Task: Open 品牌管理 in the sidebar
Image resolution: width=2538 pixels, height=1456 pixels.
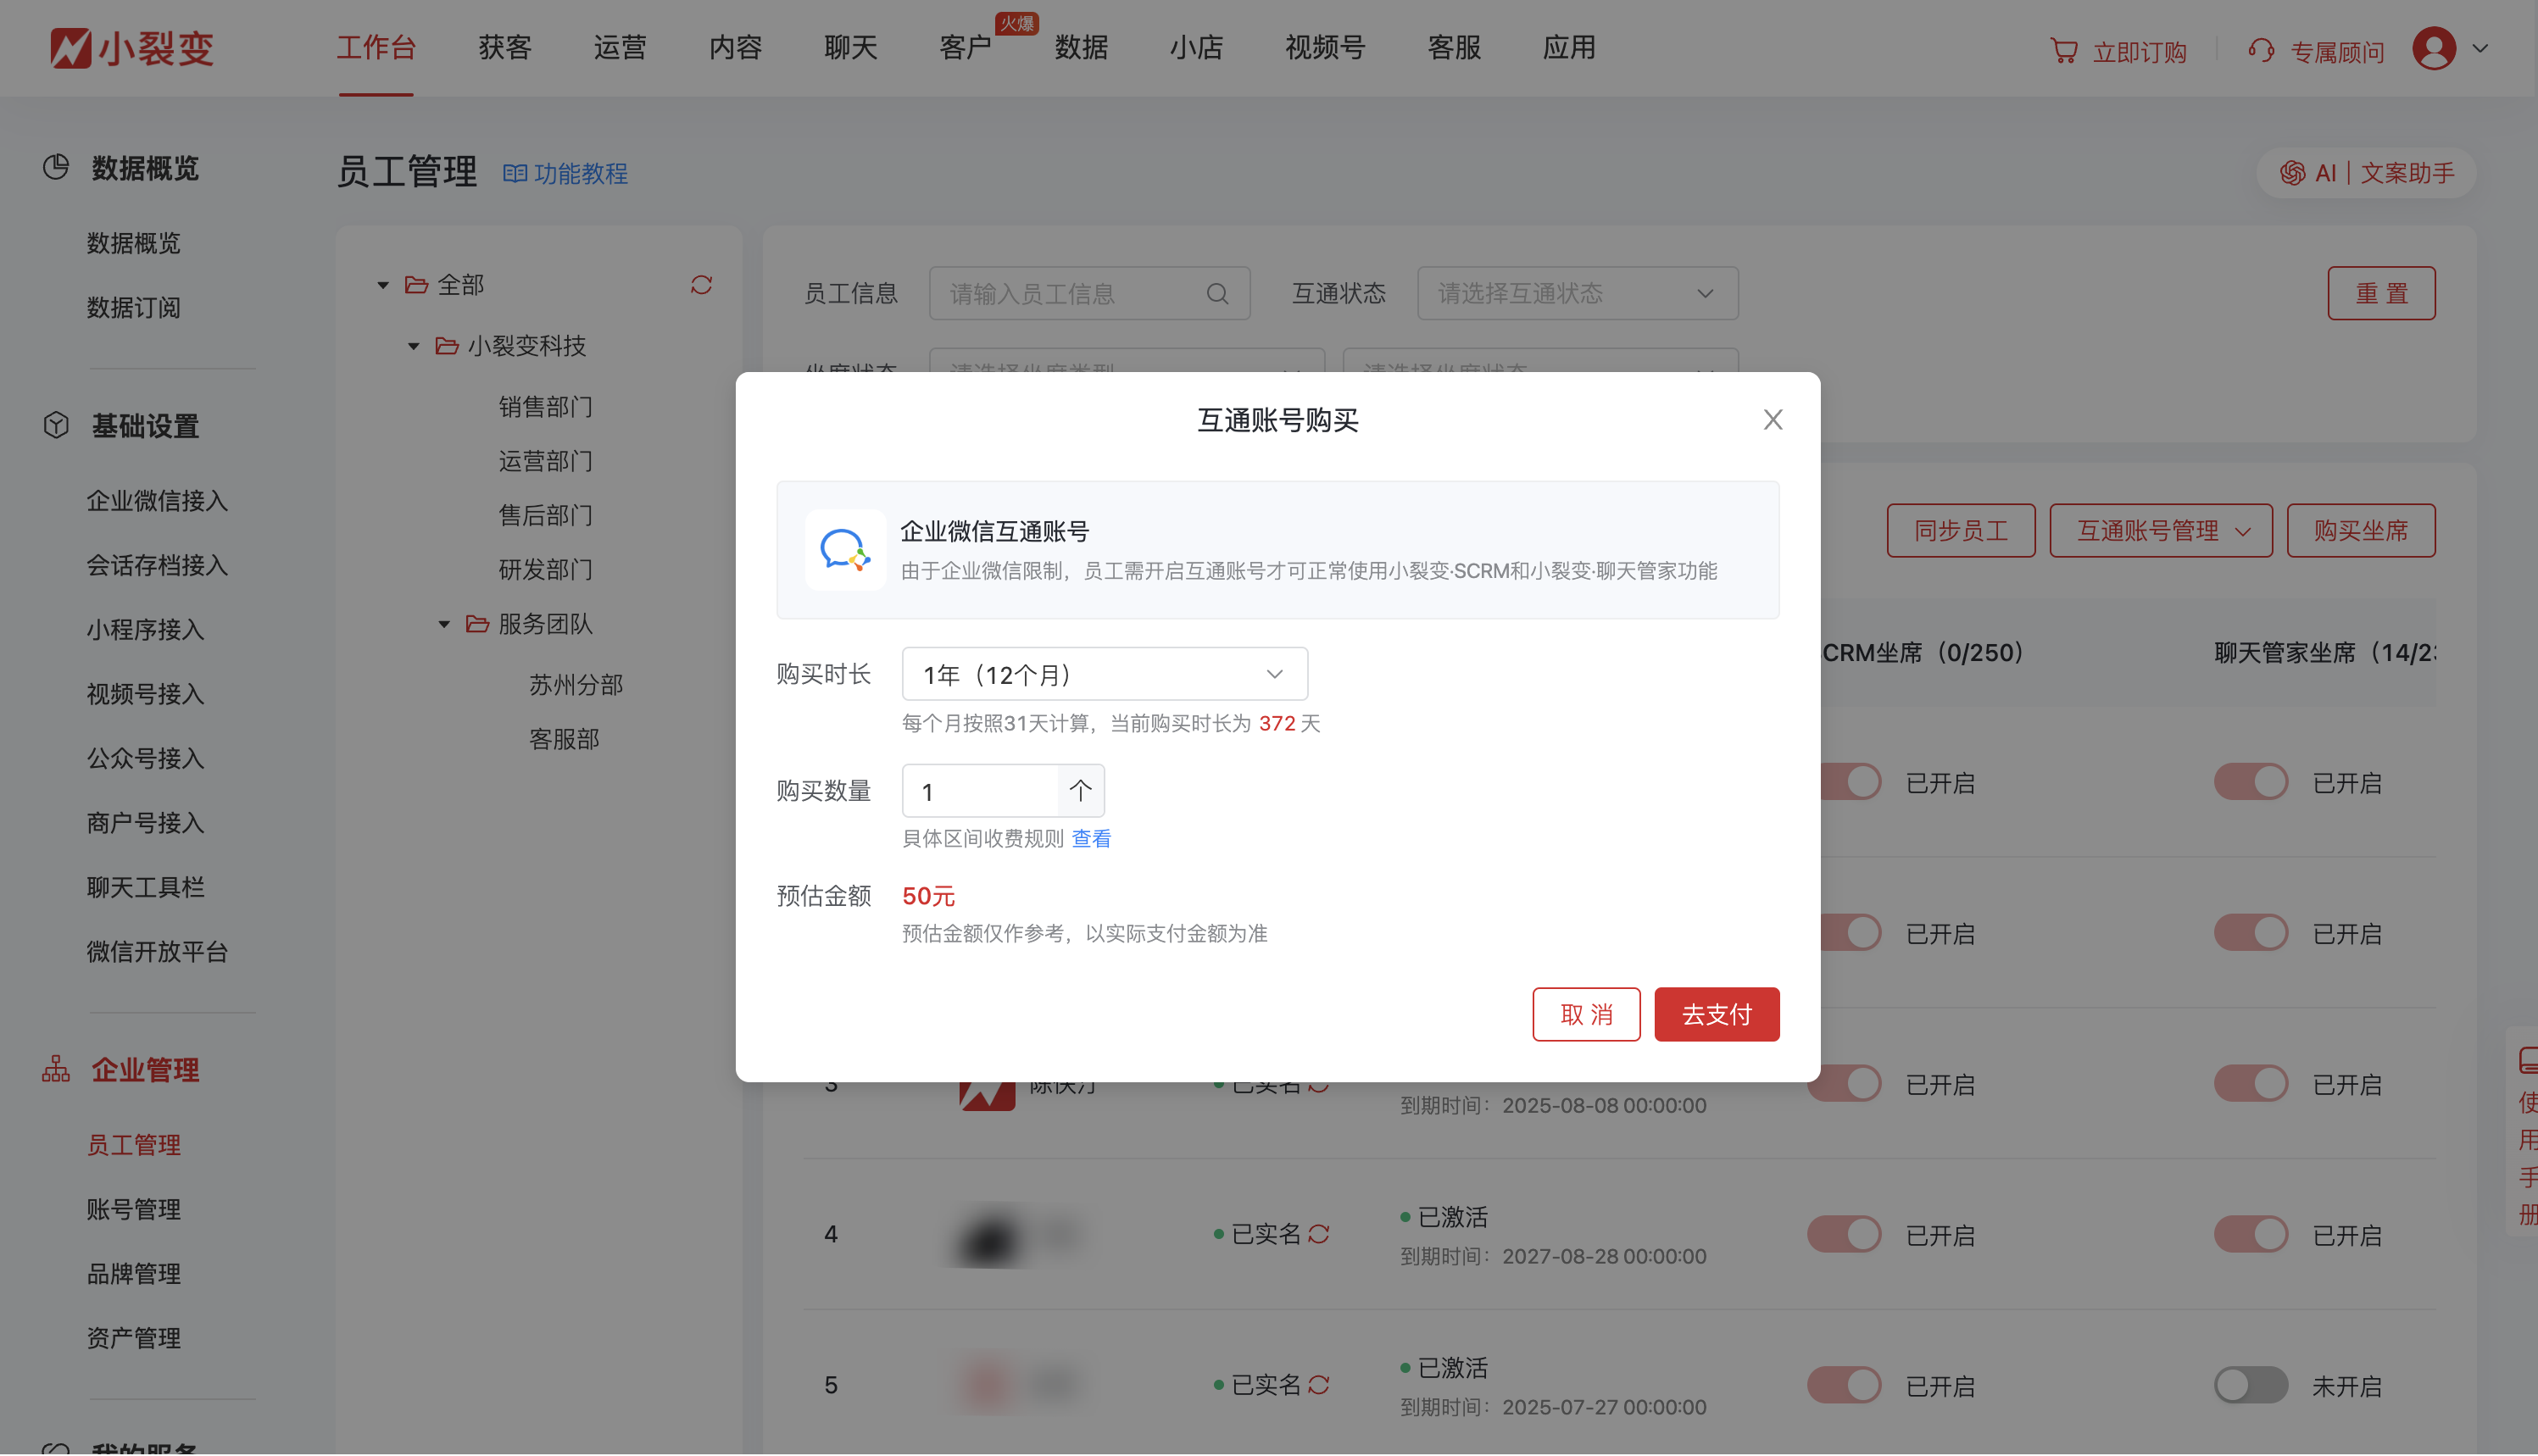Action: (x=133, y=1273)
